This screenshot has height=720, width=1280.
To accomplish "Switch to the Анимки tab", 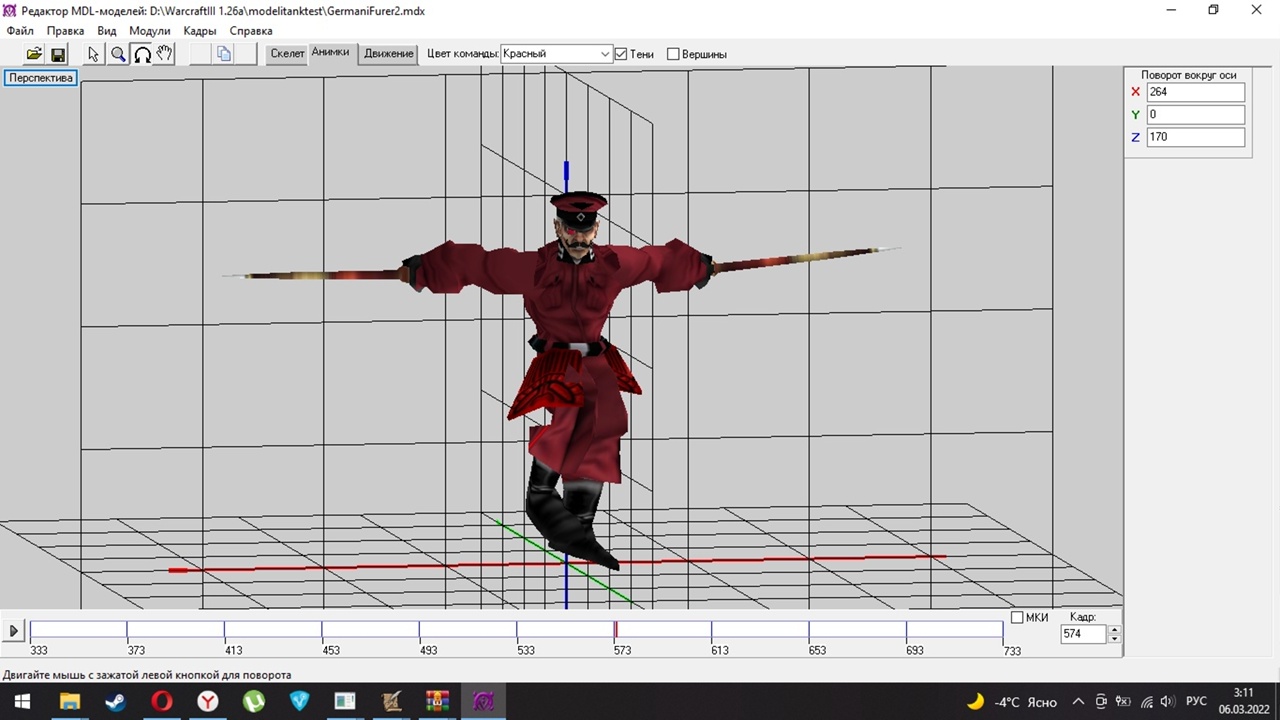I will pos(330,53).
